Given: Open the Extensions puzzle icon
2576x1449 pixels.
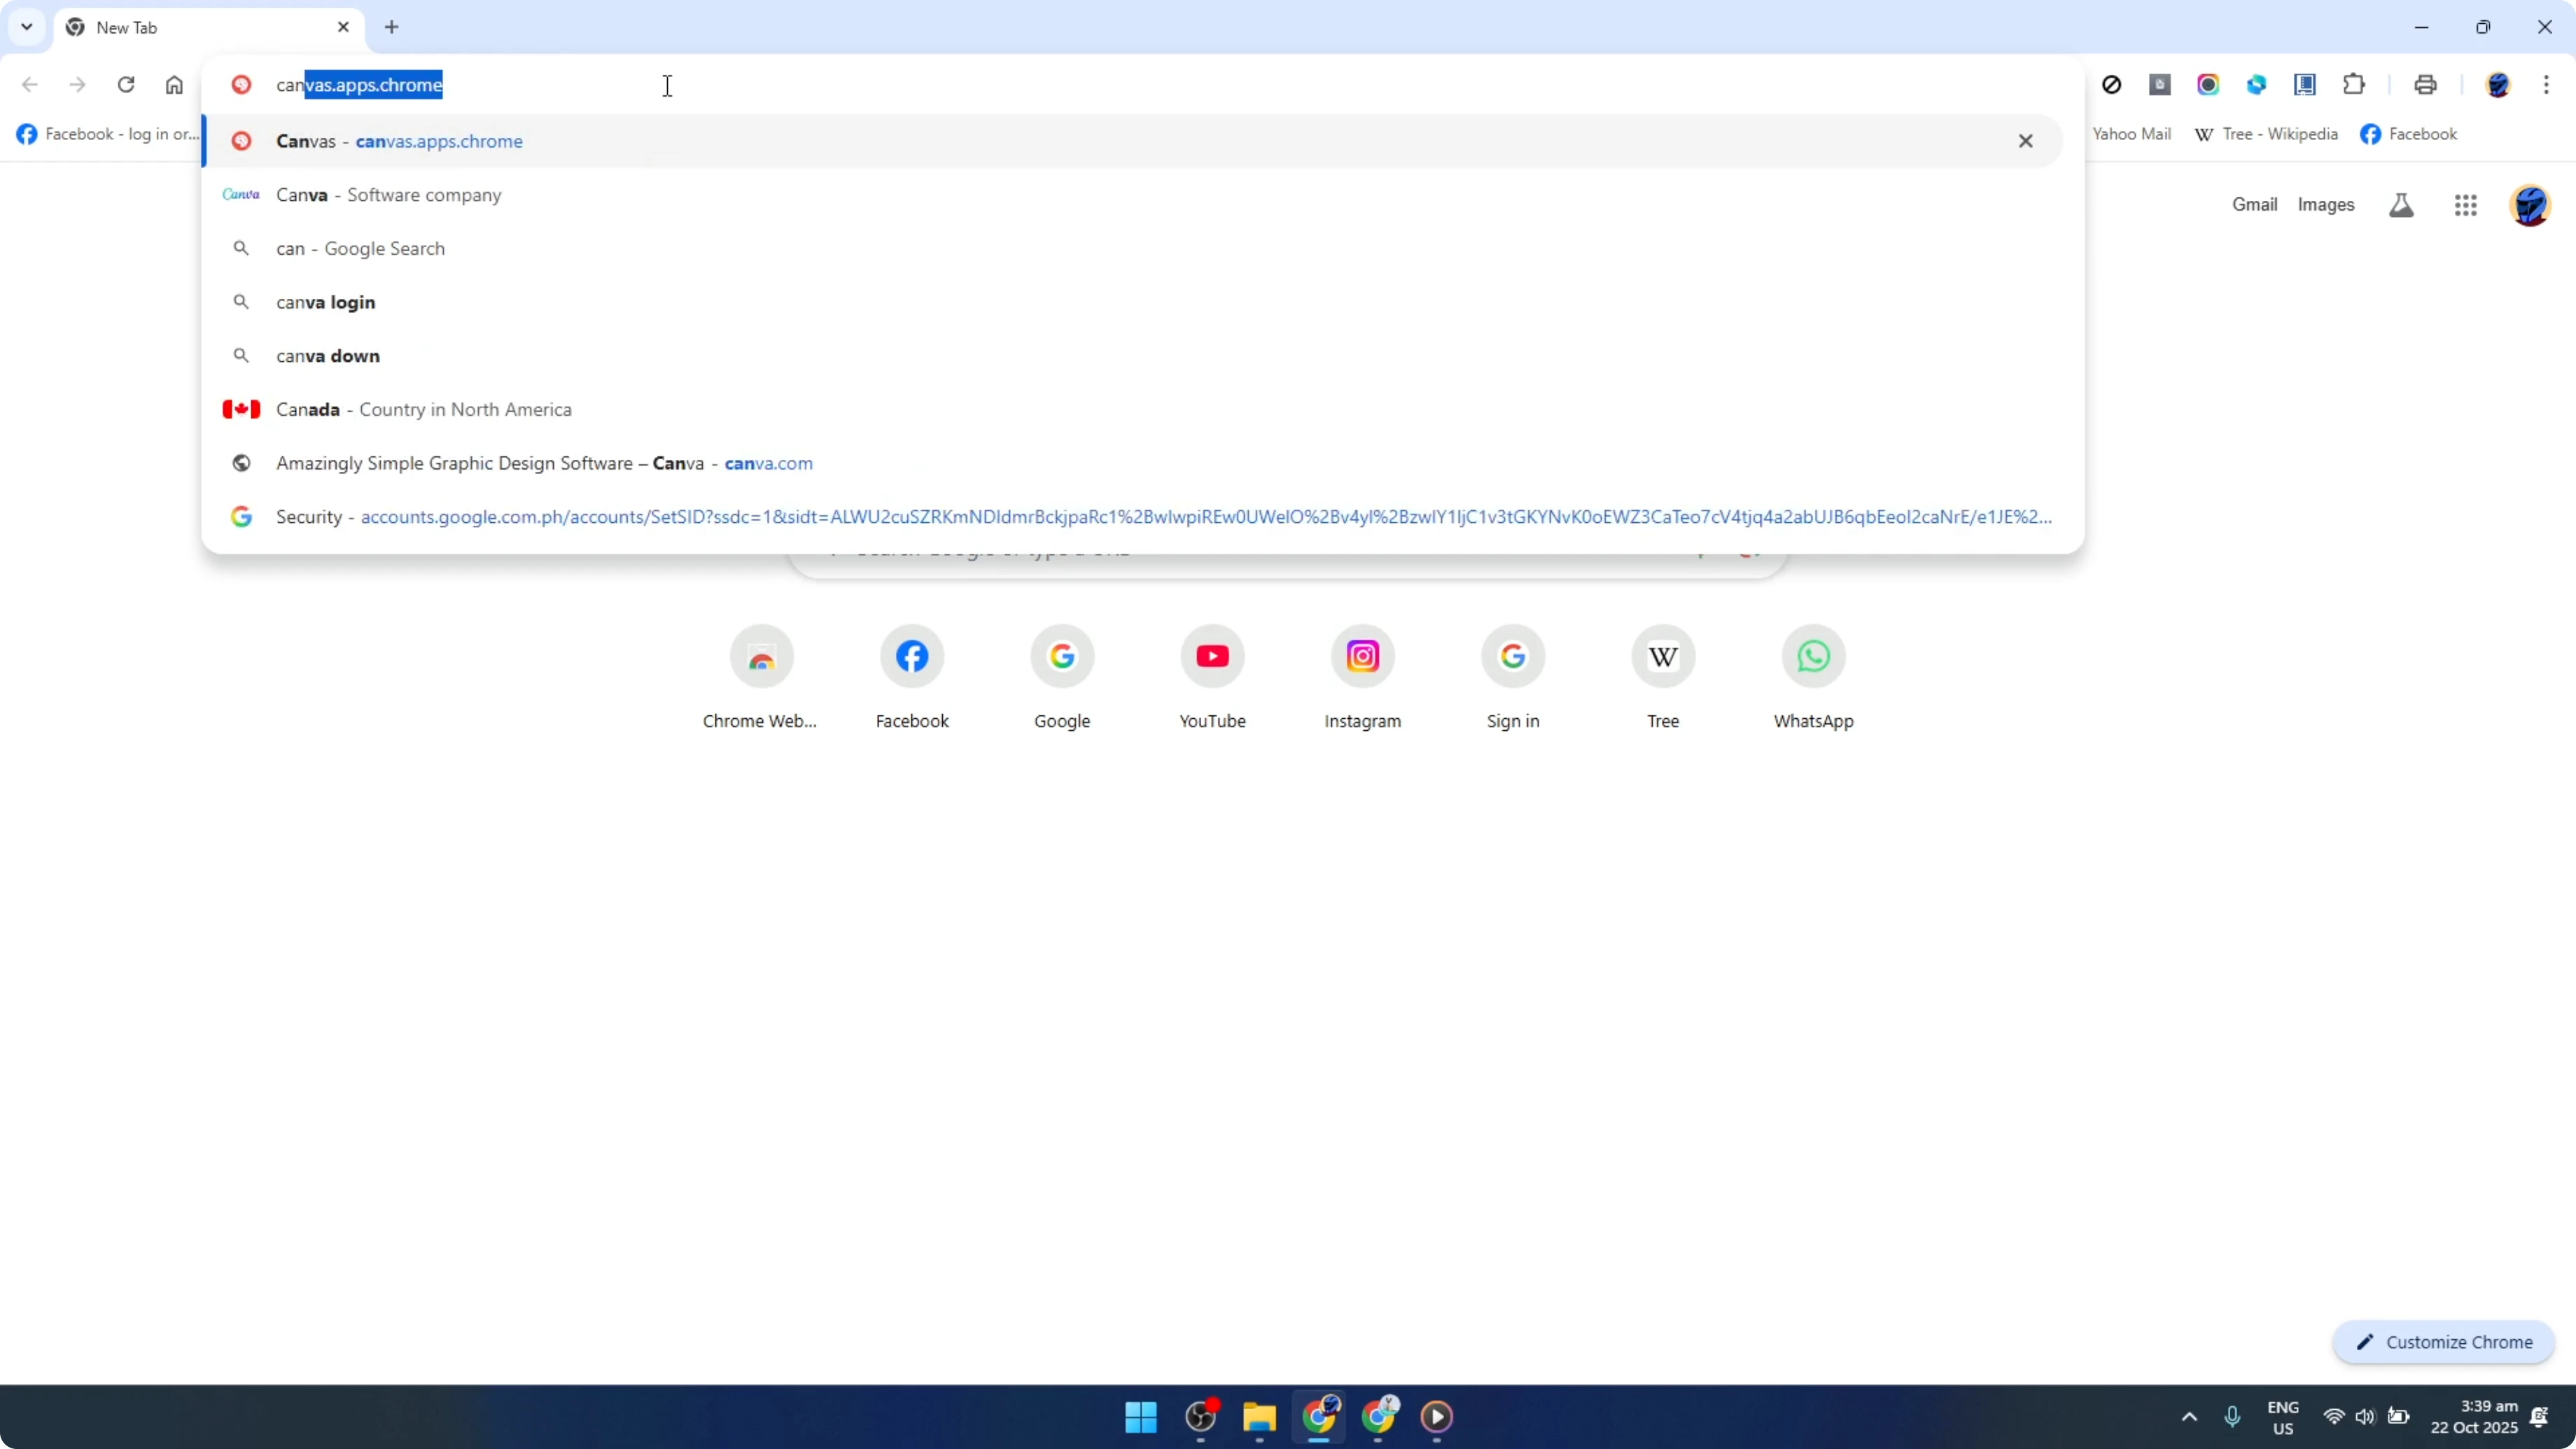Looking at the screenshot, I should 2354,84.
